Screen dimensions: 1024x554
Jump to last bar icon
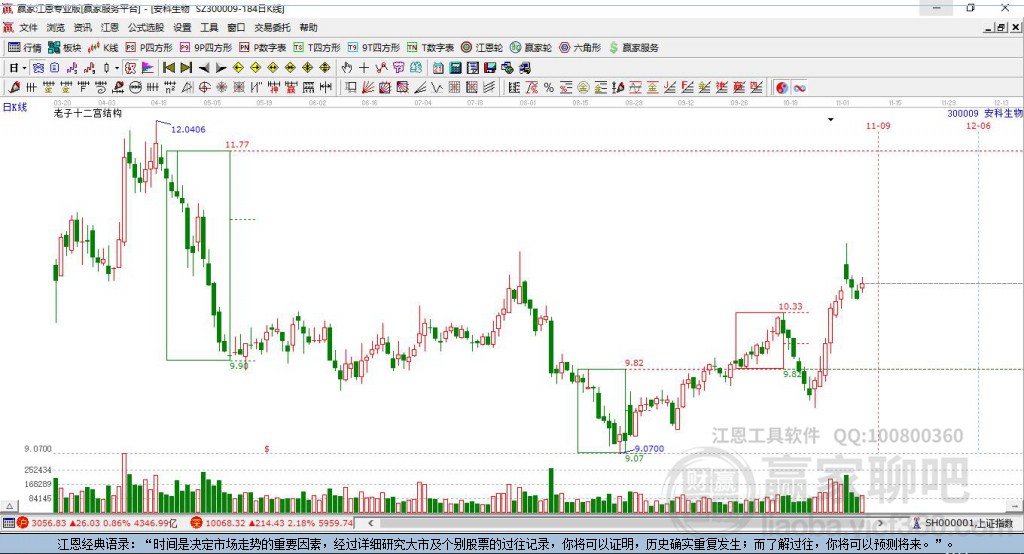point(186,68)
